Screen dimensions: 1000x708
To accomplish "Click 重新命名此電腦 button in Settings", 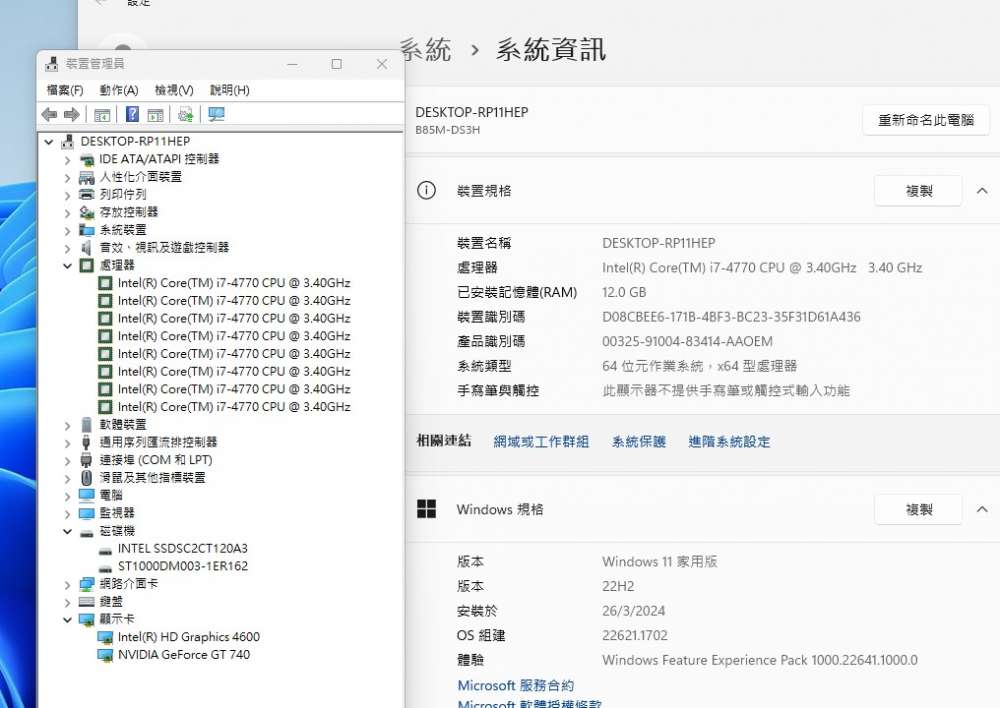I will click(926, 120).
